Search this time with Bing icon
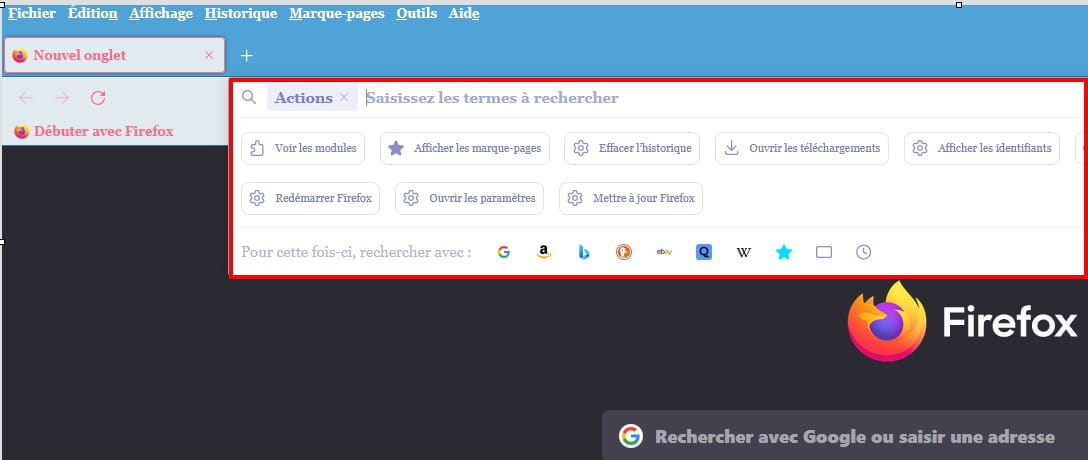The image size is (1088, 460). click(584, 253)
